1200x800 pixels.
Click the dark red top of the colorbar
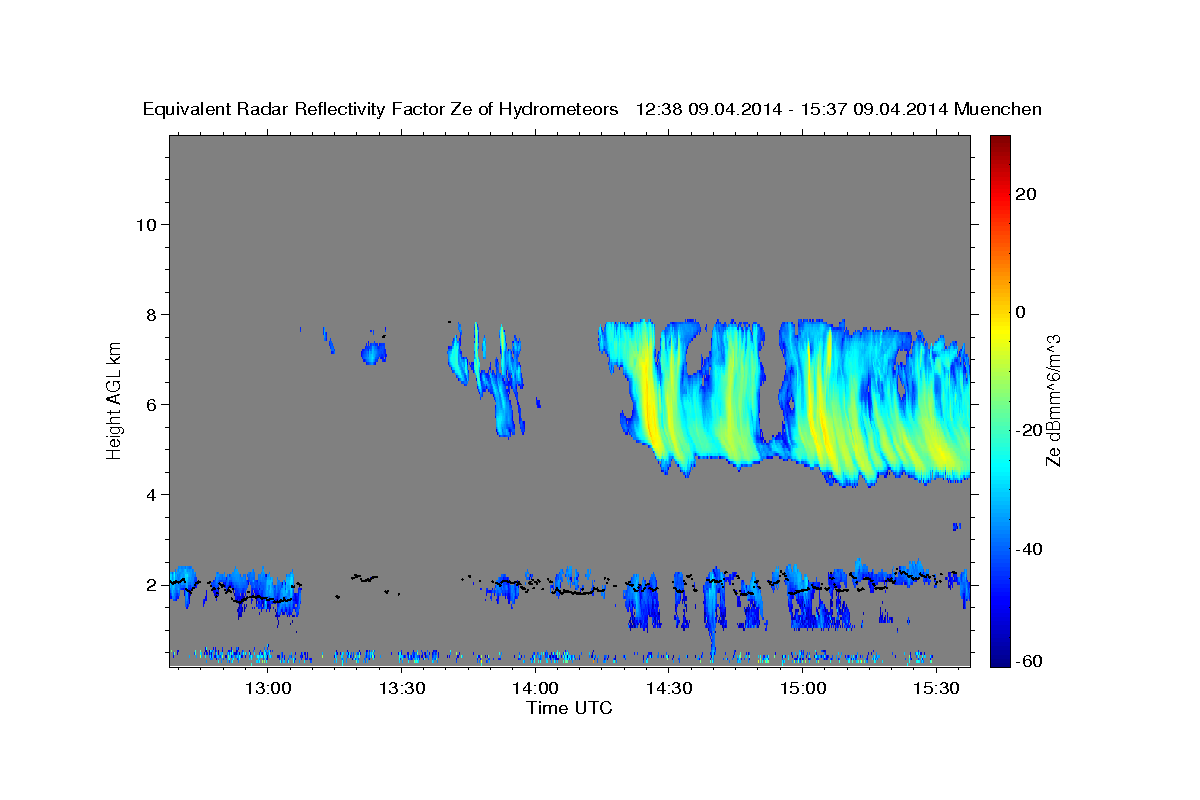click(x=998, y=143)
